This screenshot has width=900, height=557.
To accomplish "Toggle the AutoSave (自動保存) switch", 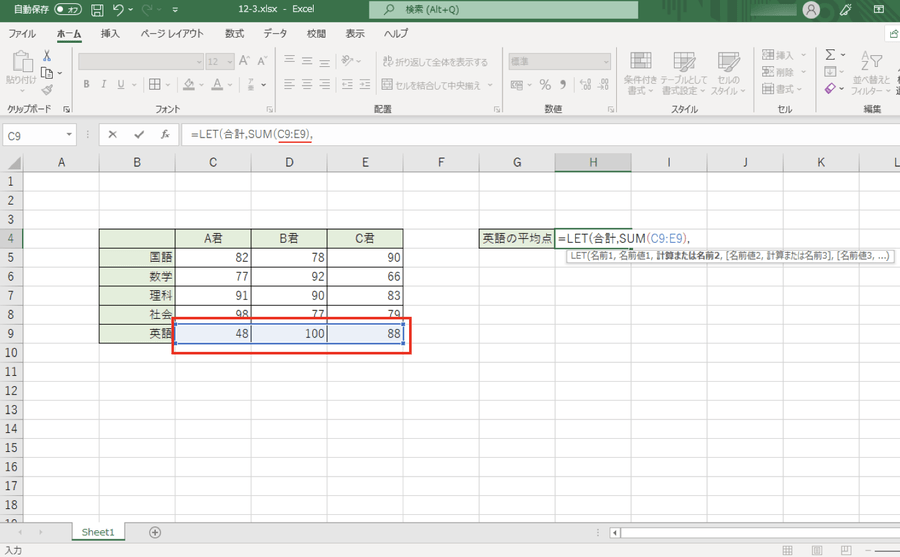I will 68,10.
